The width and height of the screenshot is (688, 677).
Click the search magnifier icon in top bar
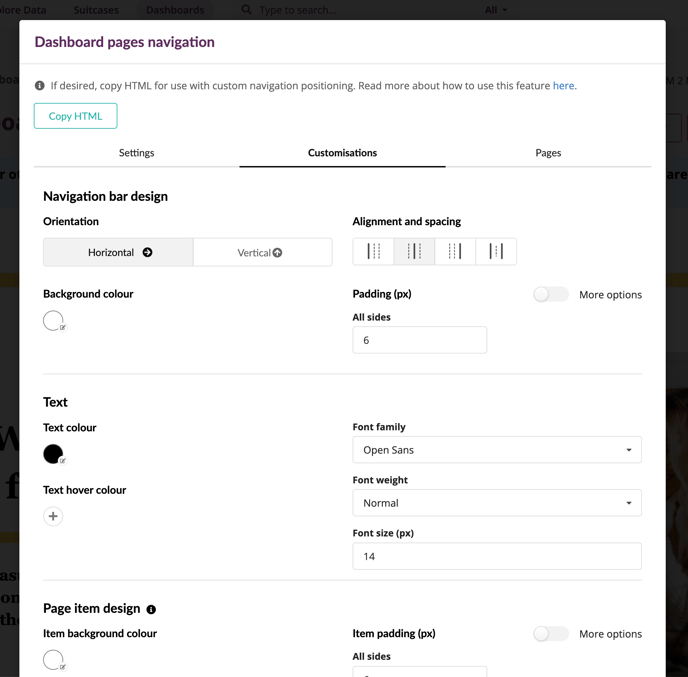[247, 10]
